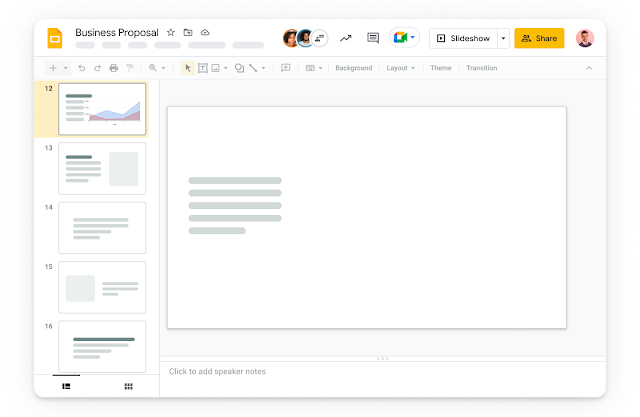Open the Transition panel
This screenshot has height=417, width=640.
pos(482,68)
